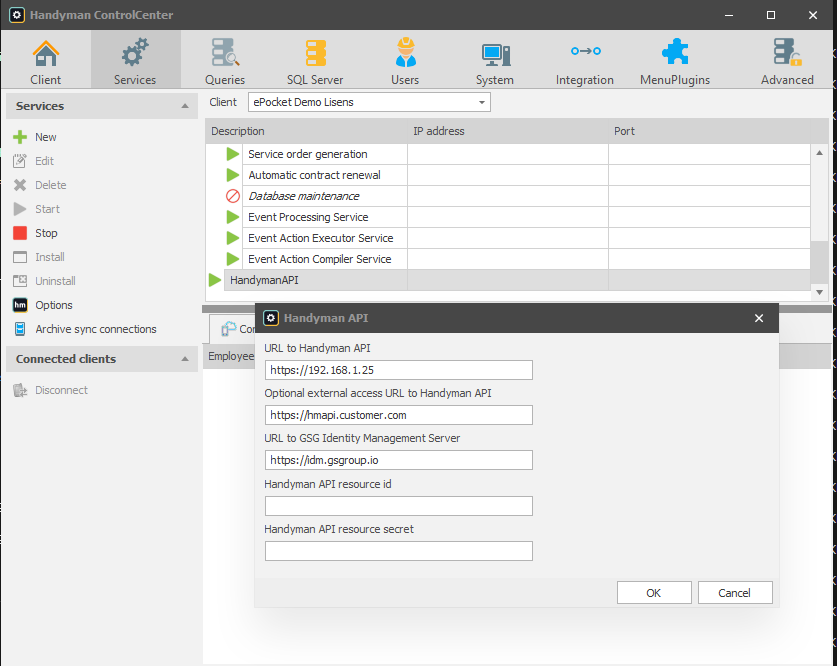Click the Uninstall service icon

(20, 281)
